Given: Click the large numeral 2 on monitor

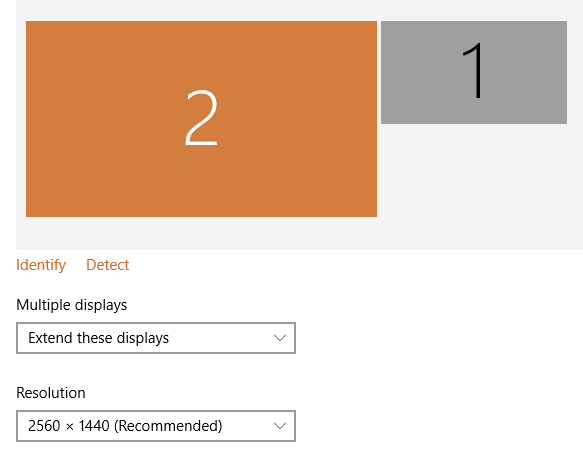Looking at the screenshot, I should [x=201, y=118].
